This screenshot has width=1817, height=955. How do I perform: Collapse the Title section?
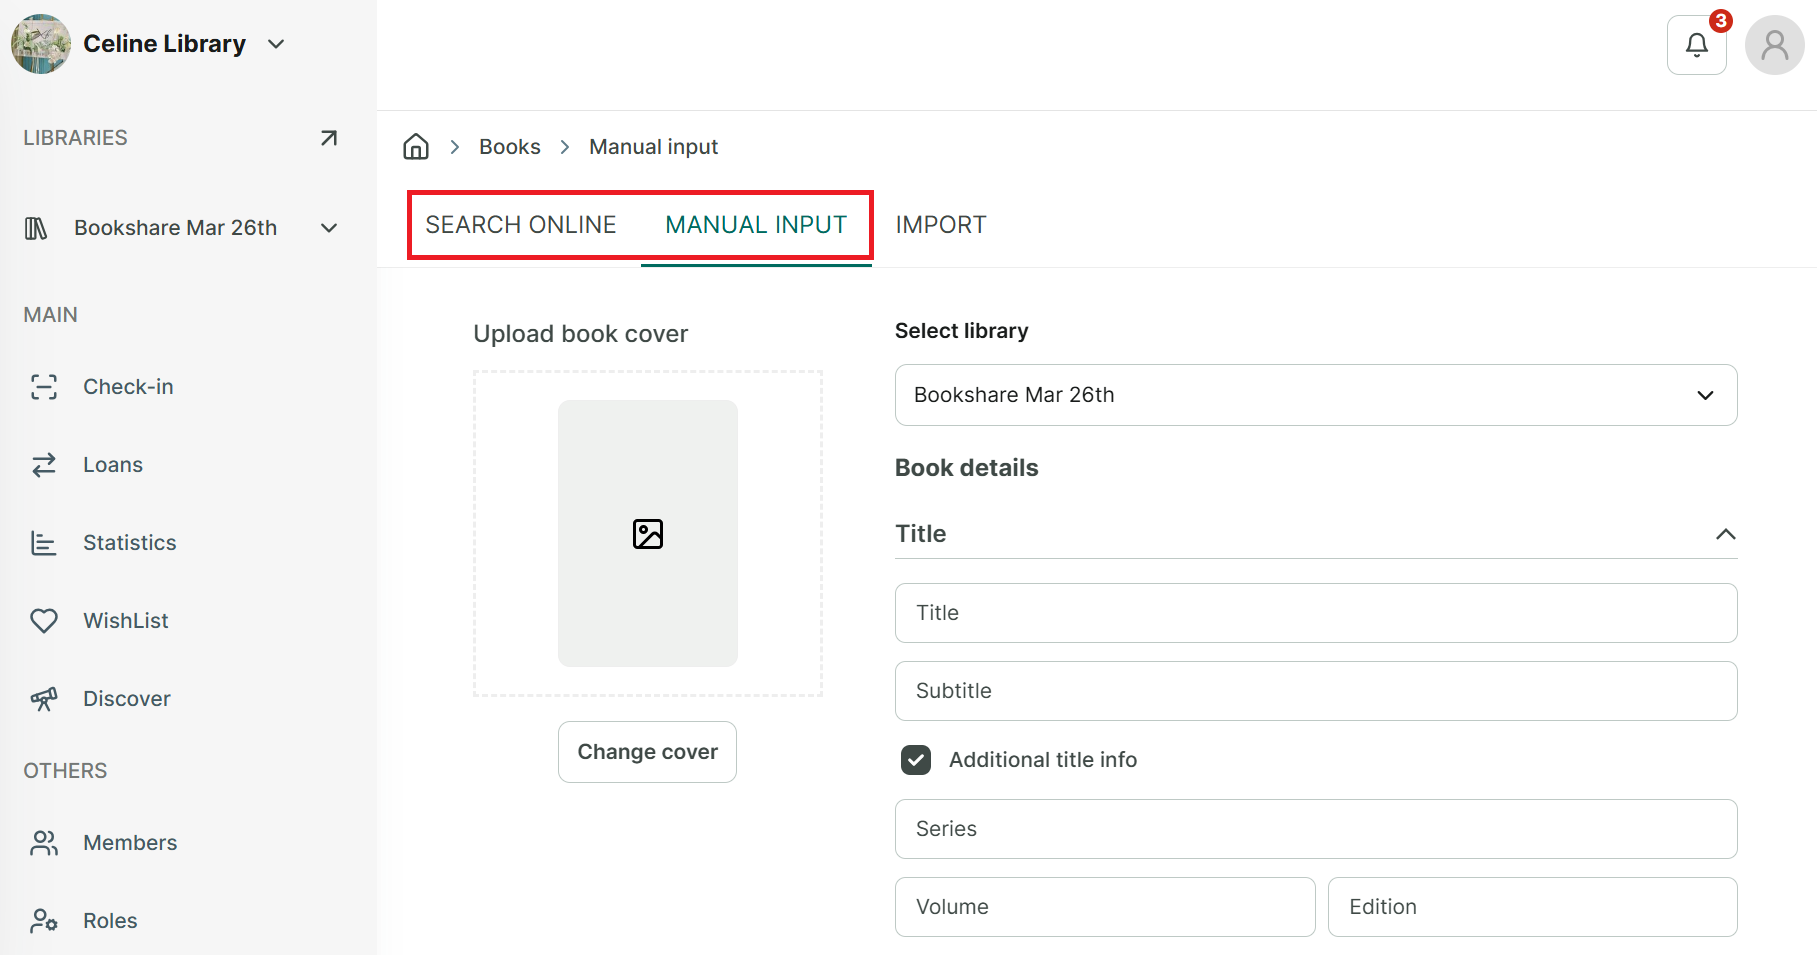(x=1725, y=534)
